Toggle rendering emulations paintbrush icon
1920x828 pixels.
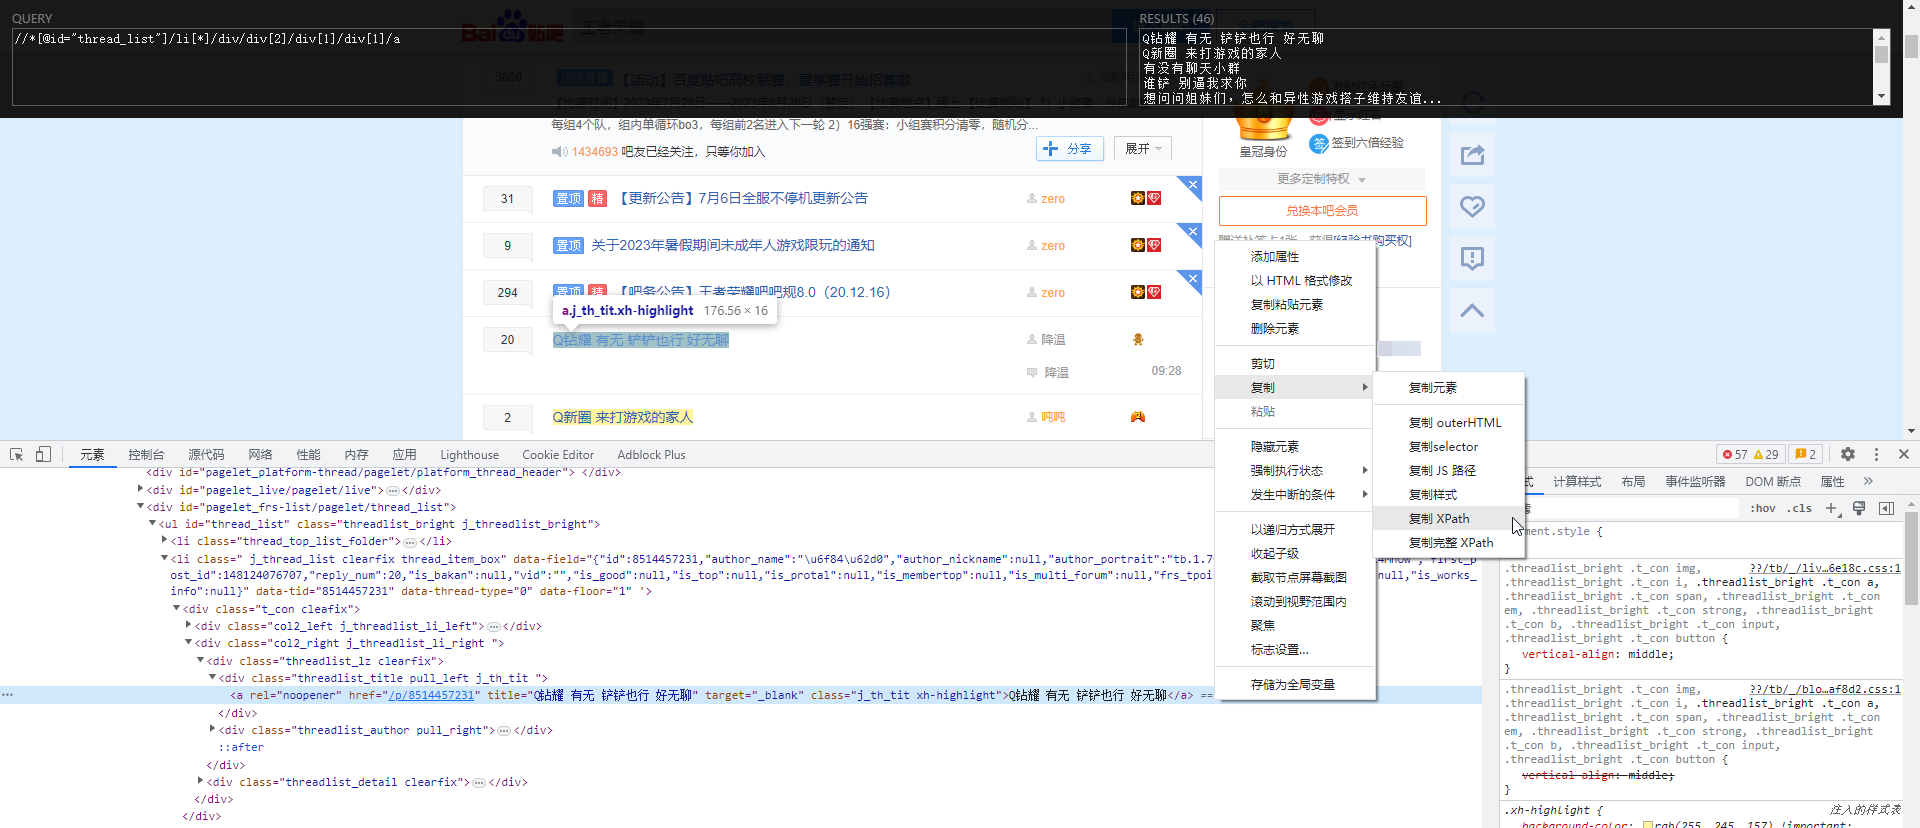tap(1859, 508)
